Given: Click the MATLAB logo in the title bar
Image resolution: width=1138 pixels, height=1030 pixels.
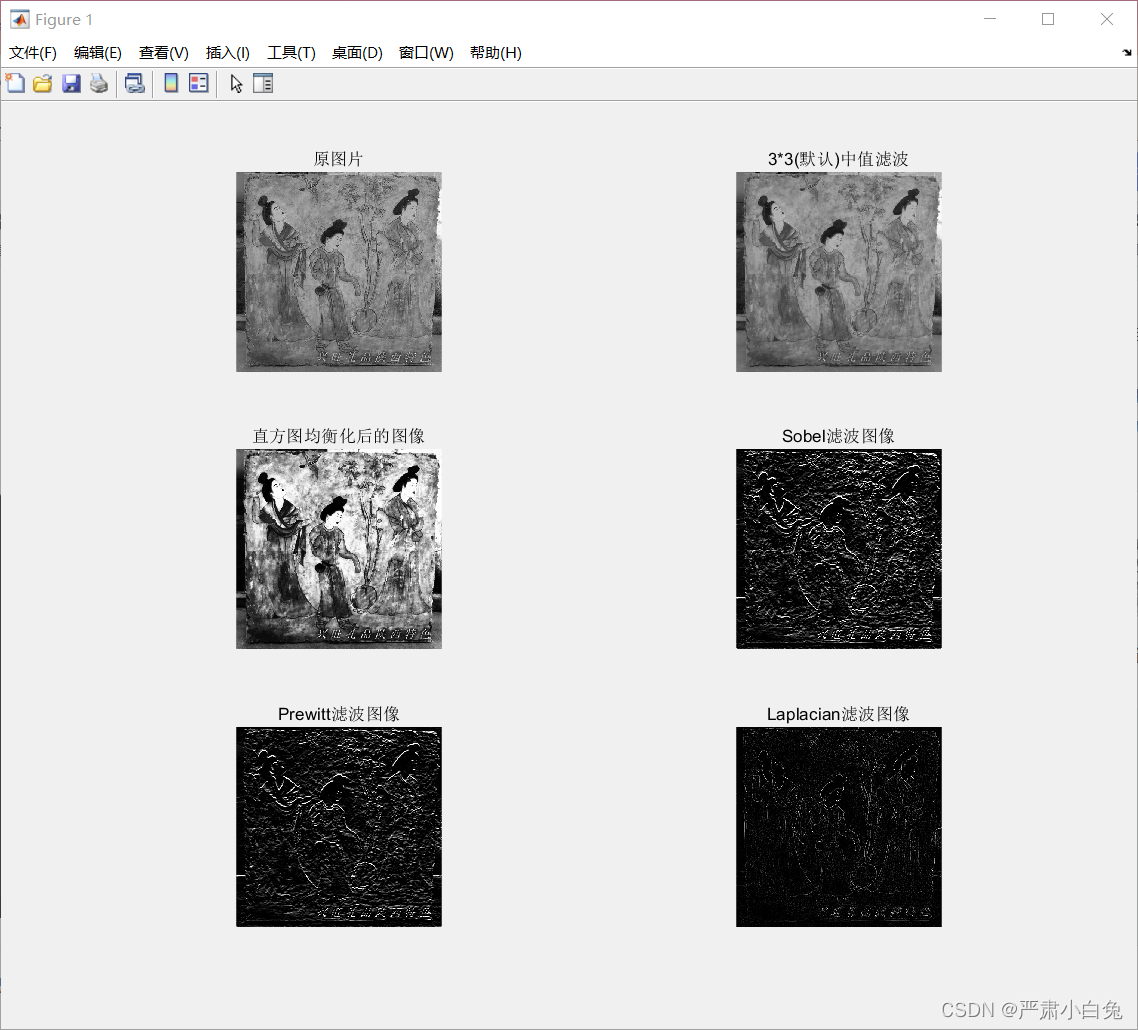Looking at the screenshot, I should (x=20, y=20).
